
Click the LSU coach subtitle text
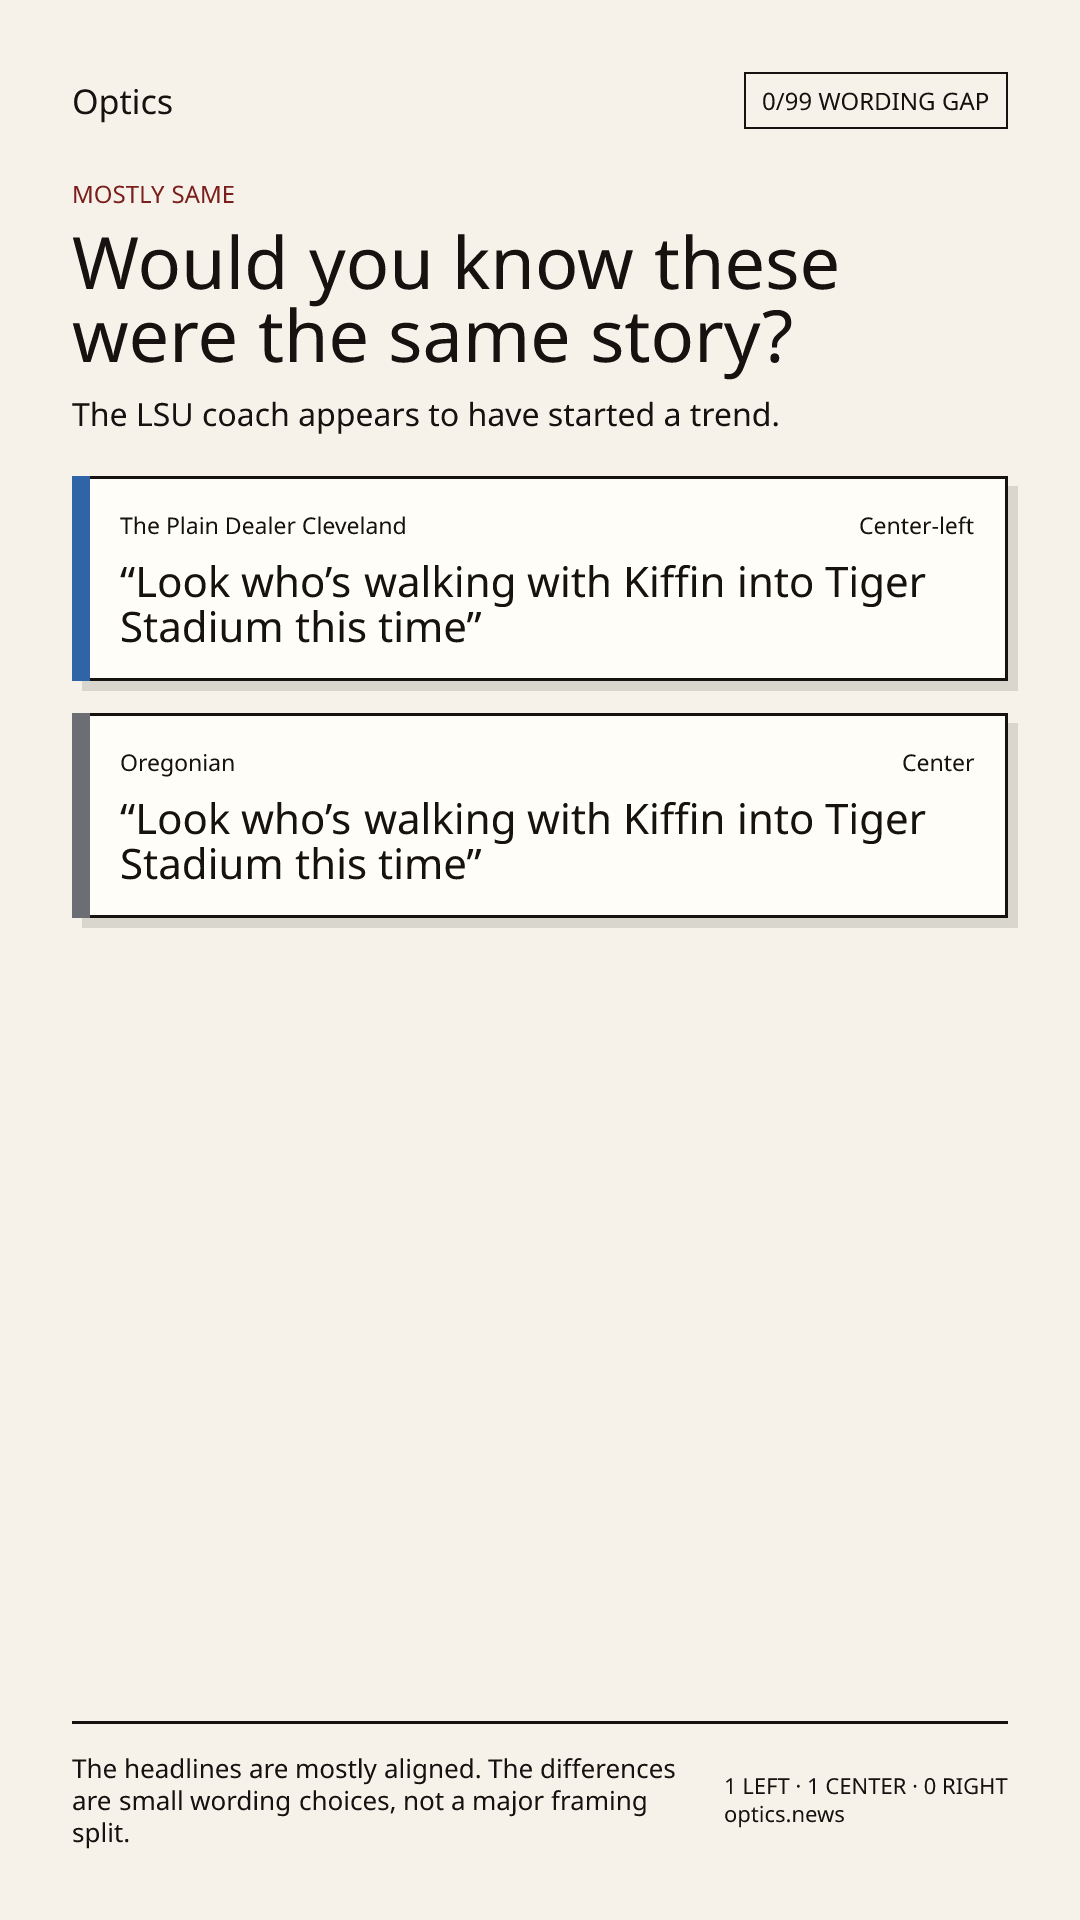tap(425, 414)
